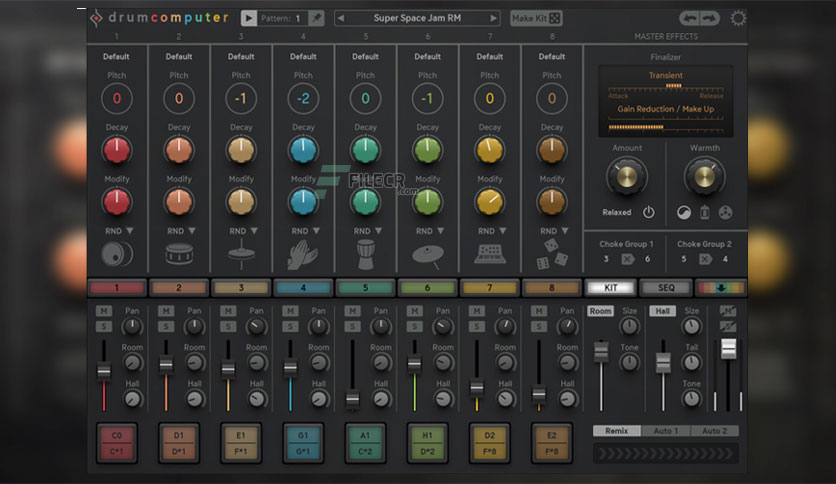Open settings with the gear icon
Image resolution: width=836 pixels, height=484 pixels.
[738, 18]
